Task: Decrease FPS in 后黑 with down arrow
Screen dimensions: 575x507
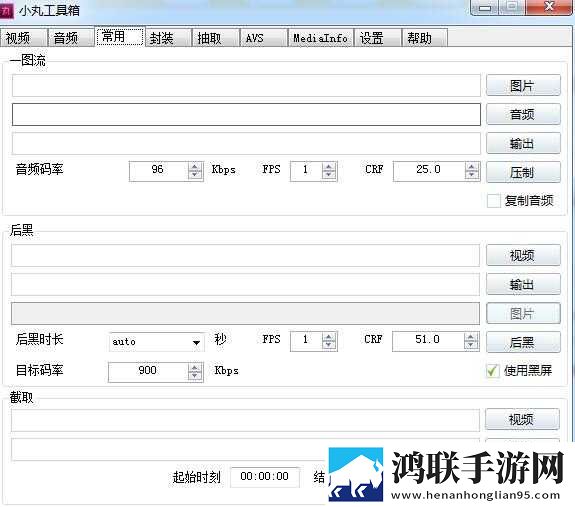Action: tap(329, 345)
